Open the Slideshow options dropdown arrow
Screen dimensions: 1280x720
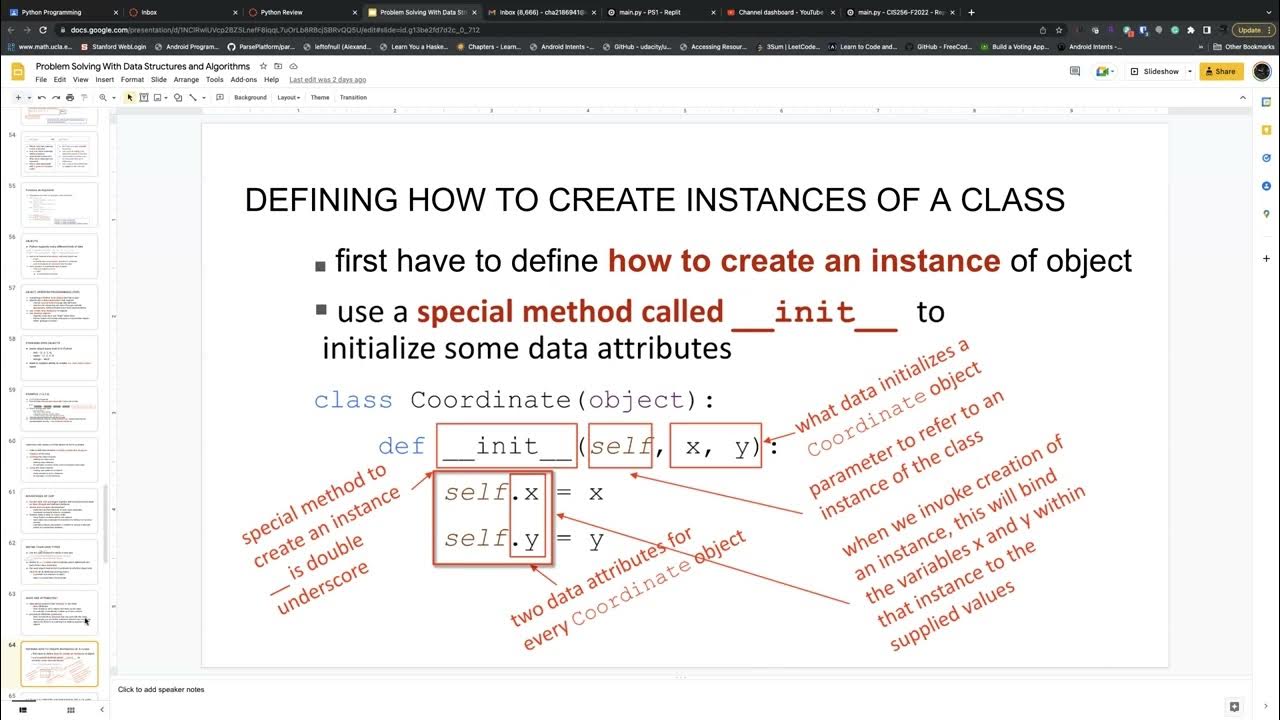(x=1189, y=71)
